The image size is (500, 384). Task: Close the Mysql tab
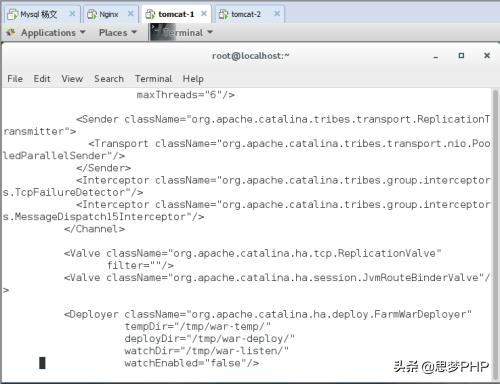click(72, 14)
